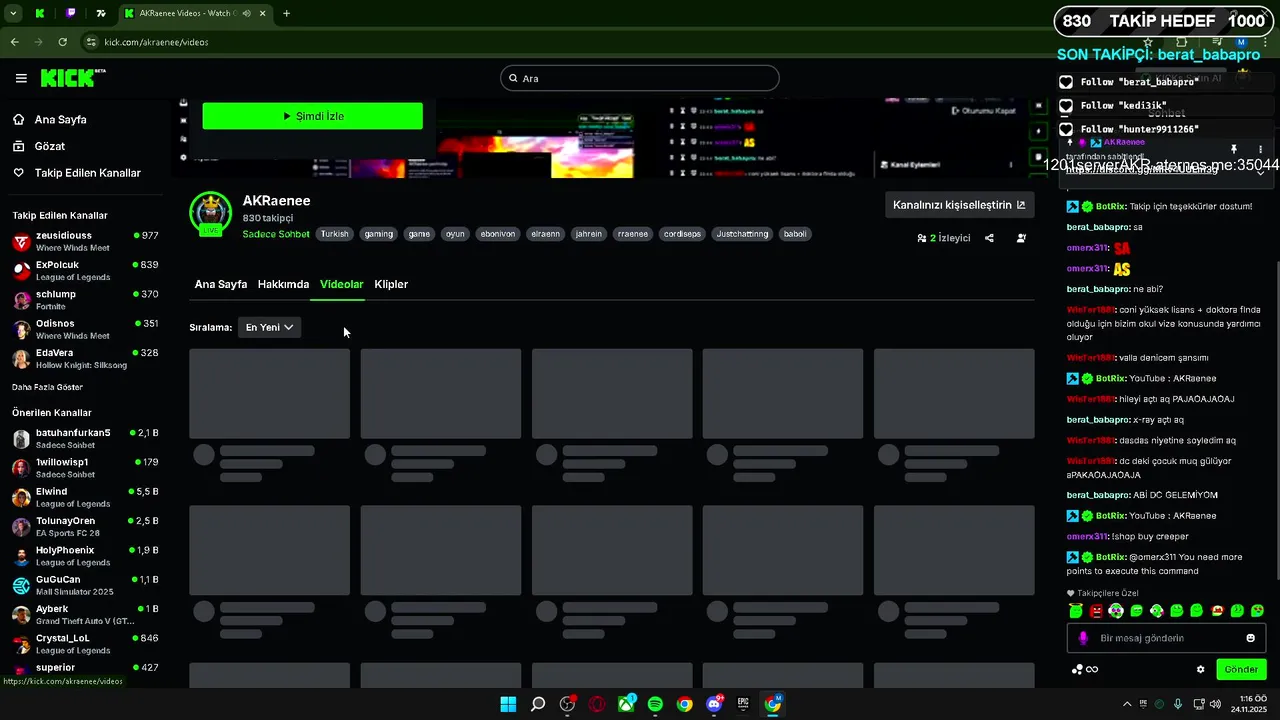The height and width of the screenshot is (720, 1280).
Task: Open the Windows Start menu
Action: (508, 704)
